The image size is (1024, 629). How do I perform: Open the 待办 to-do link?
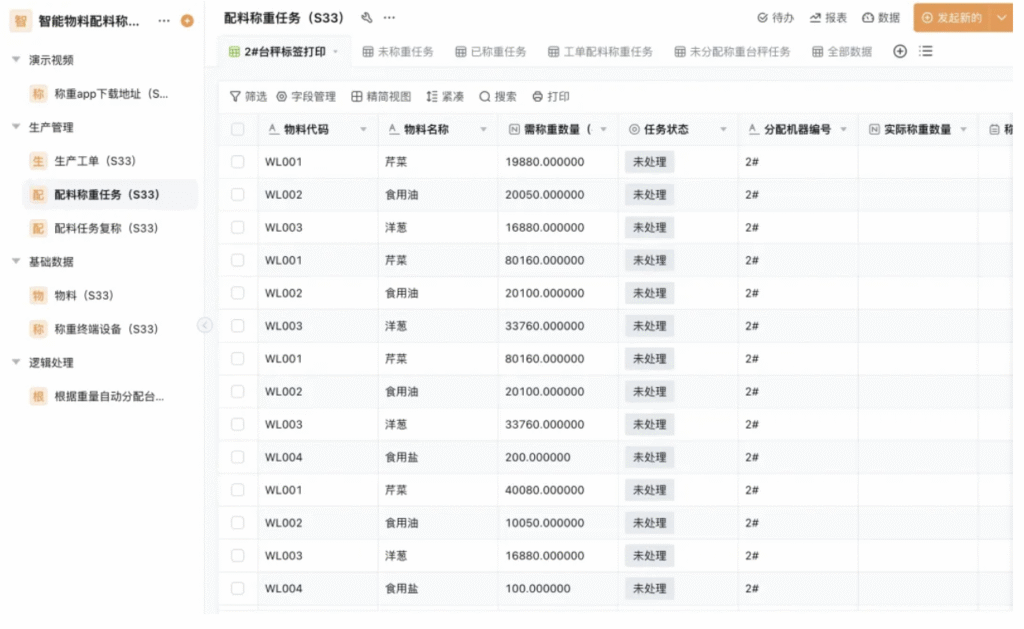coord(776,18)
